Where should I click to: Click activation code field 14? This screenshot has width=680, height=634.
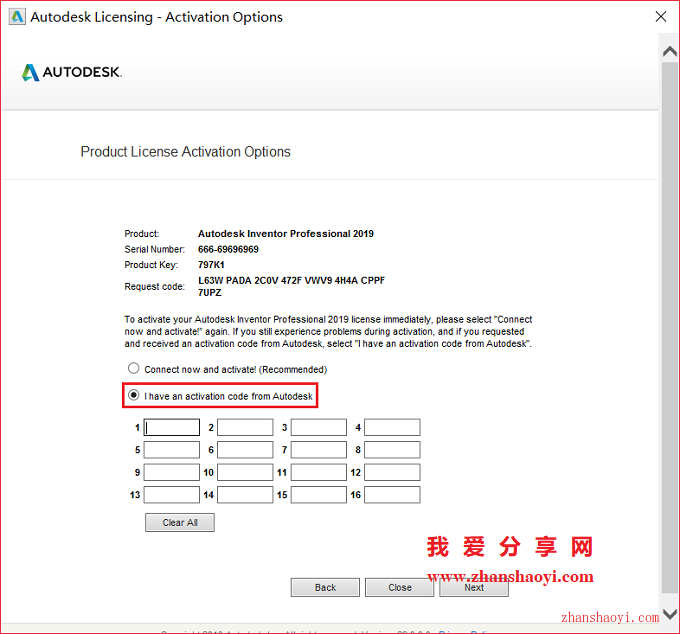(x=245, y=495)
